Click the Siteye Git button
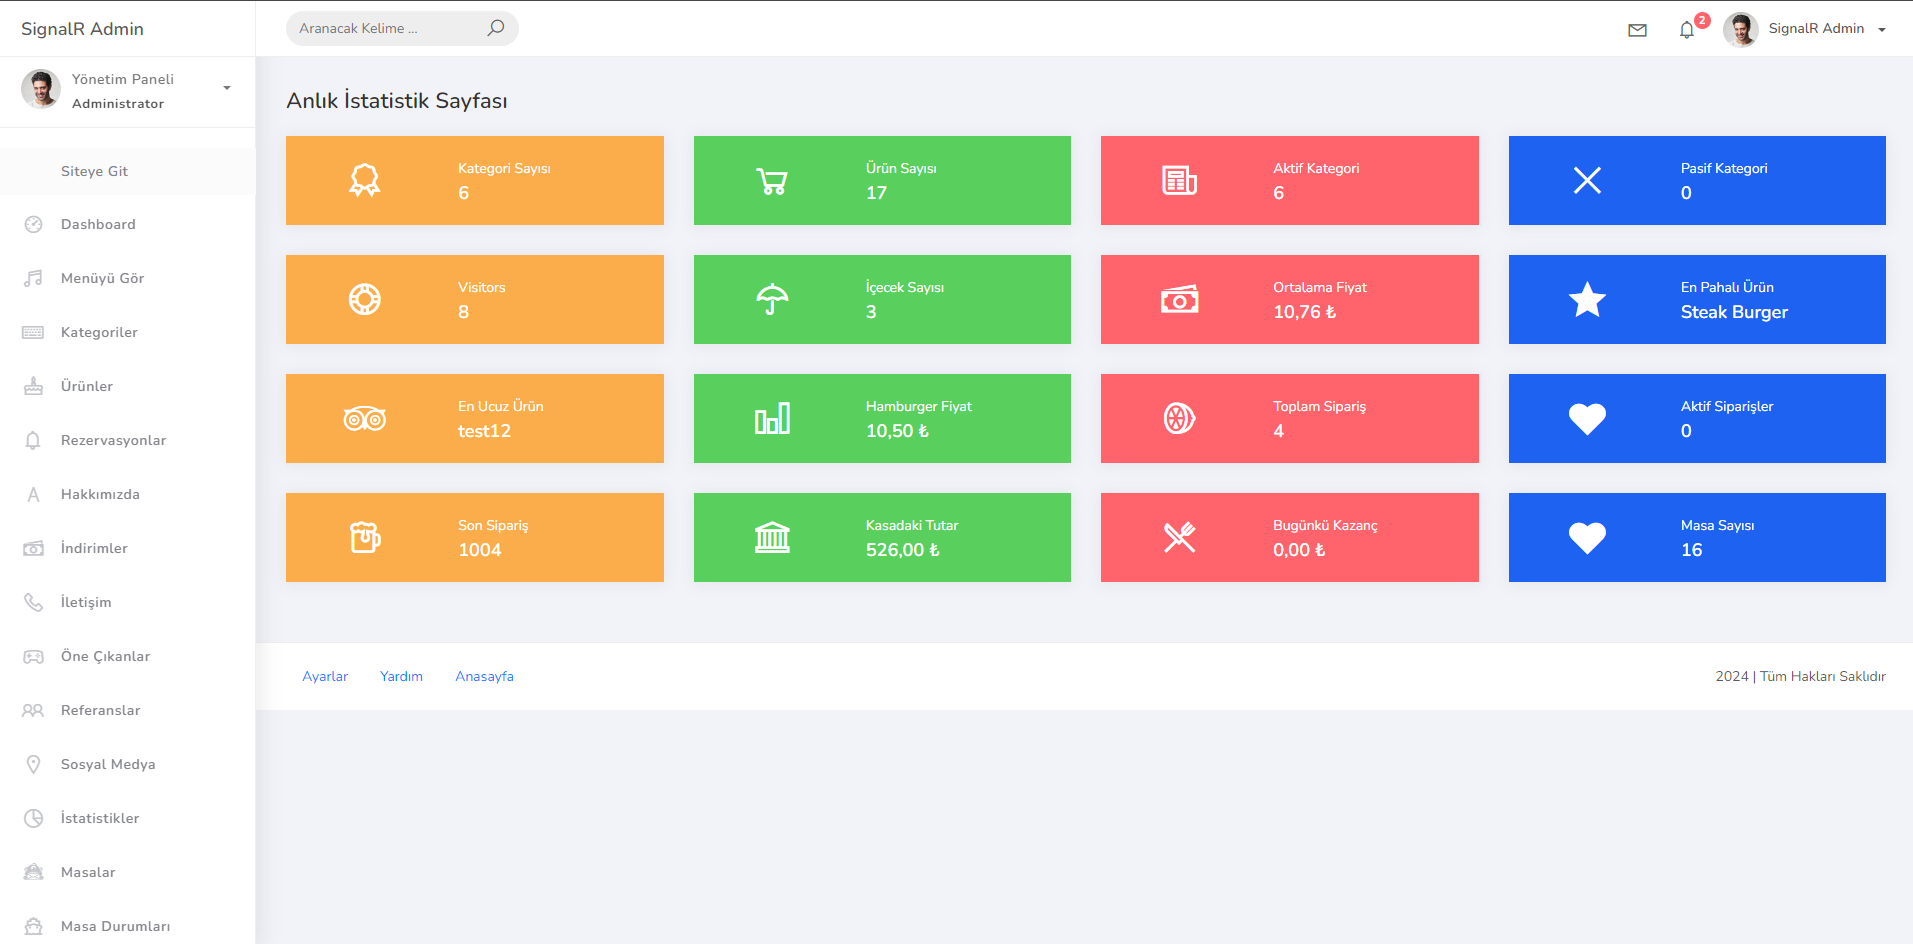 (x=94, y=171)
